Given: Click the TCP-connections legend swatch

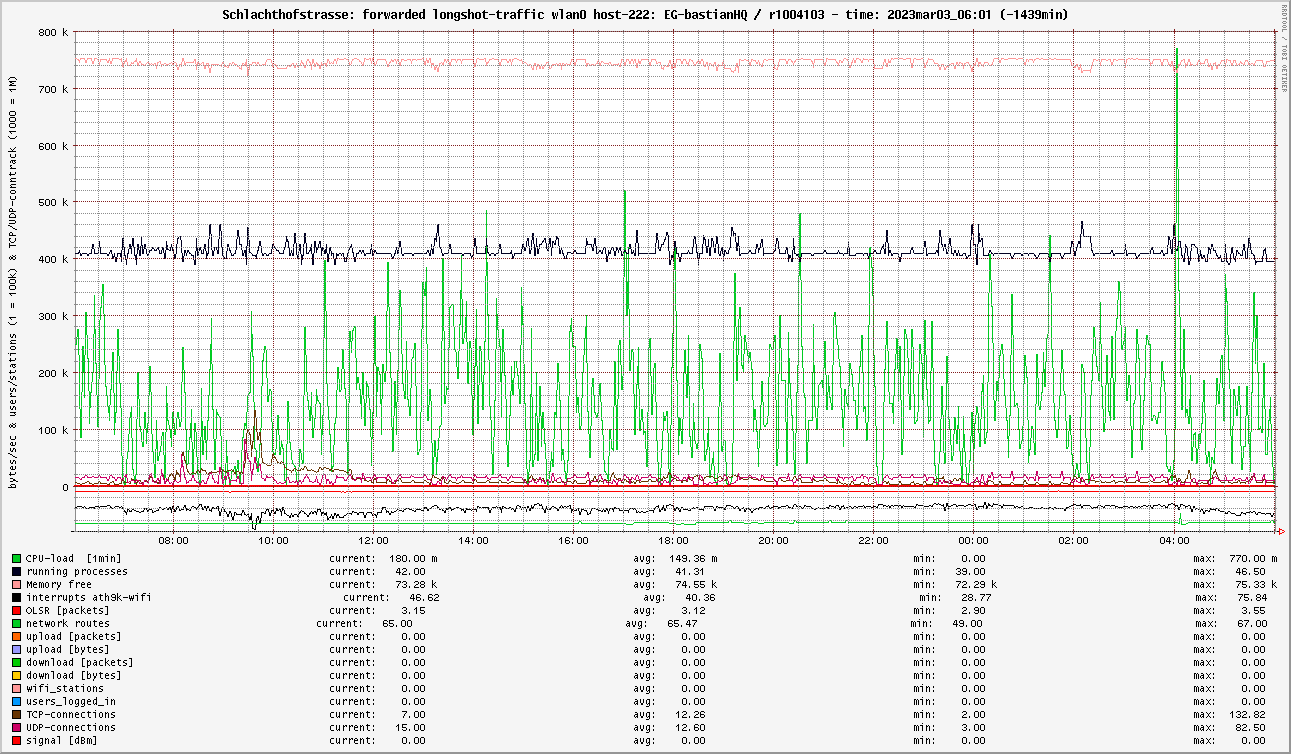Looking at the screenshot, I should (x=17, y=714).
